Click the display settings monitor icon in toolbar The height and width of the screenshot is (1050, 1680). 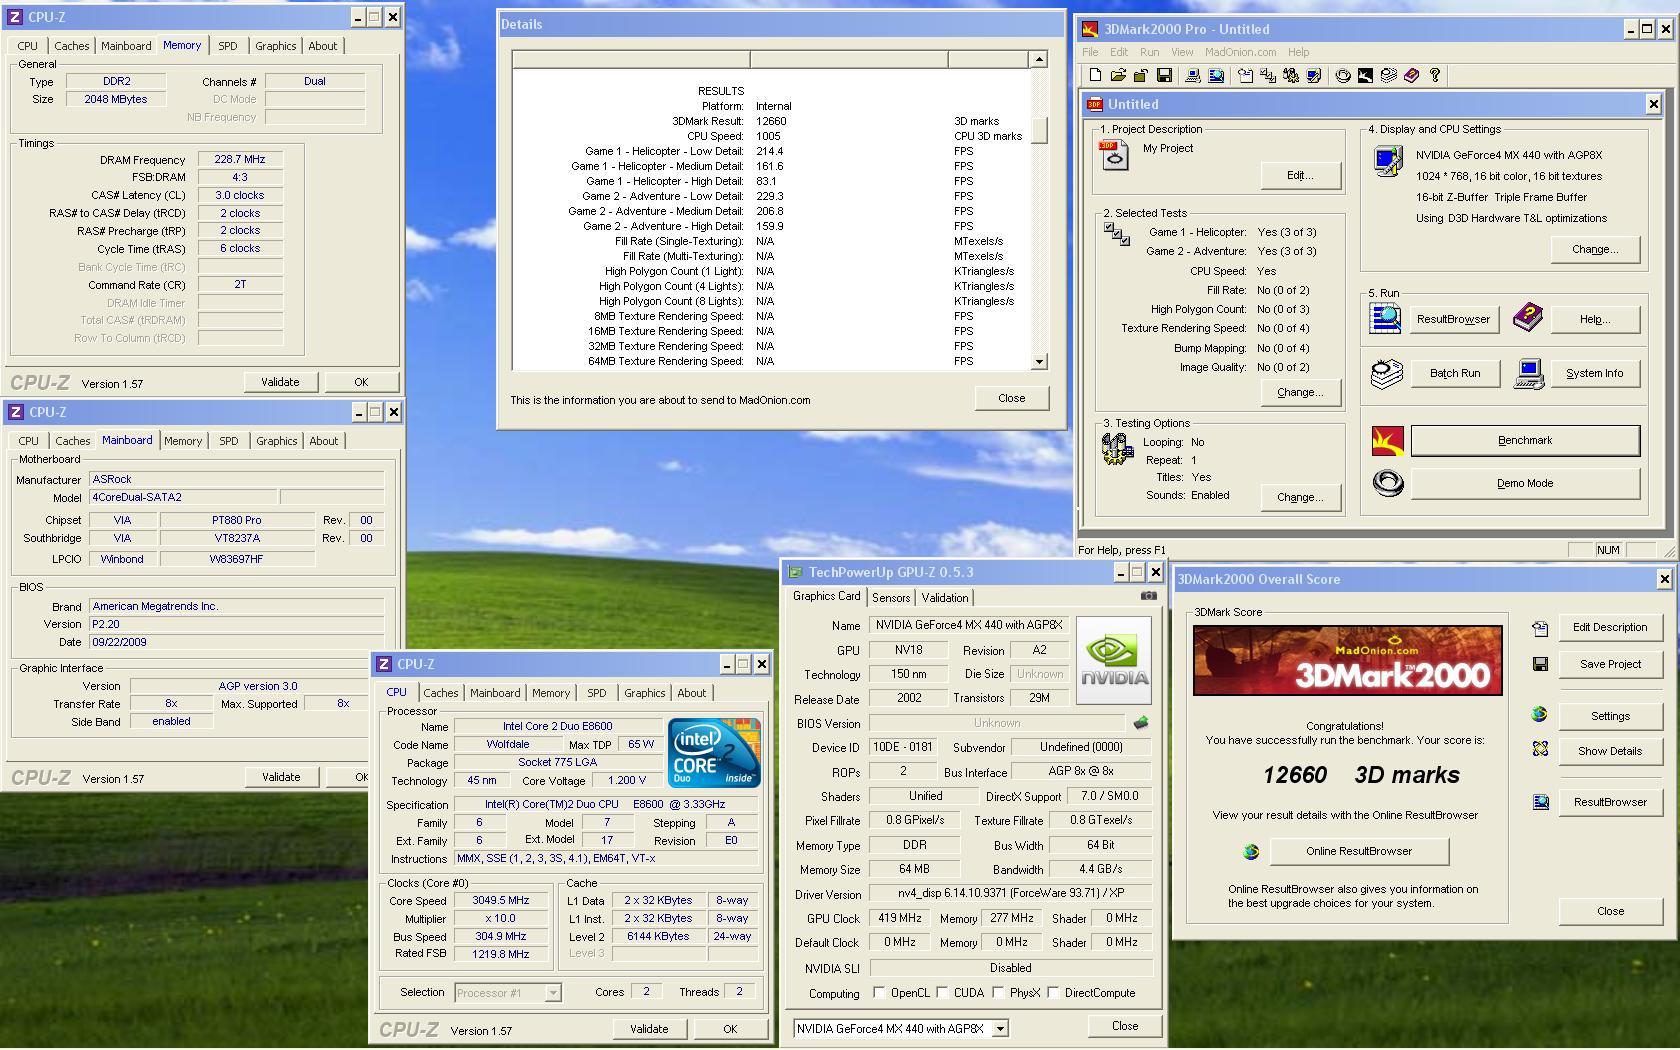point(1314,75)
